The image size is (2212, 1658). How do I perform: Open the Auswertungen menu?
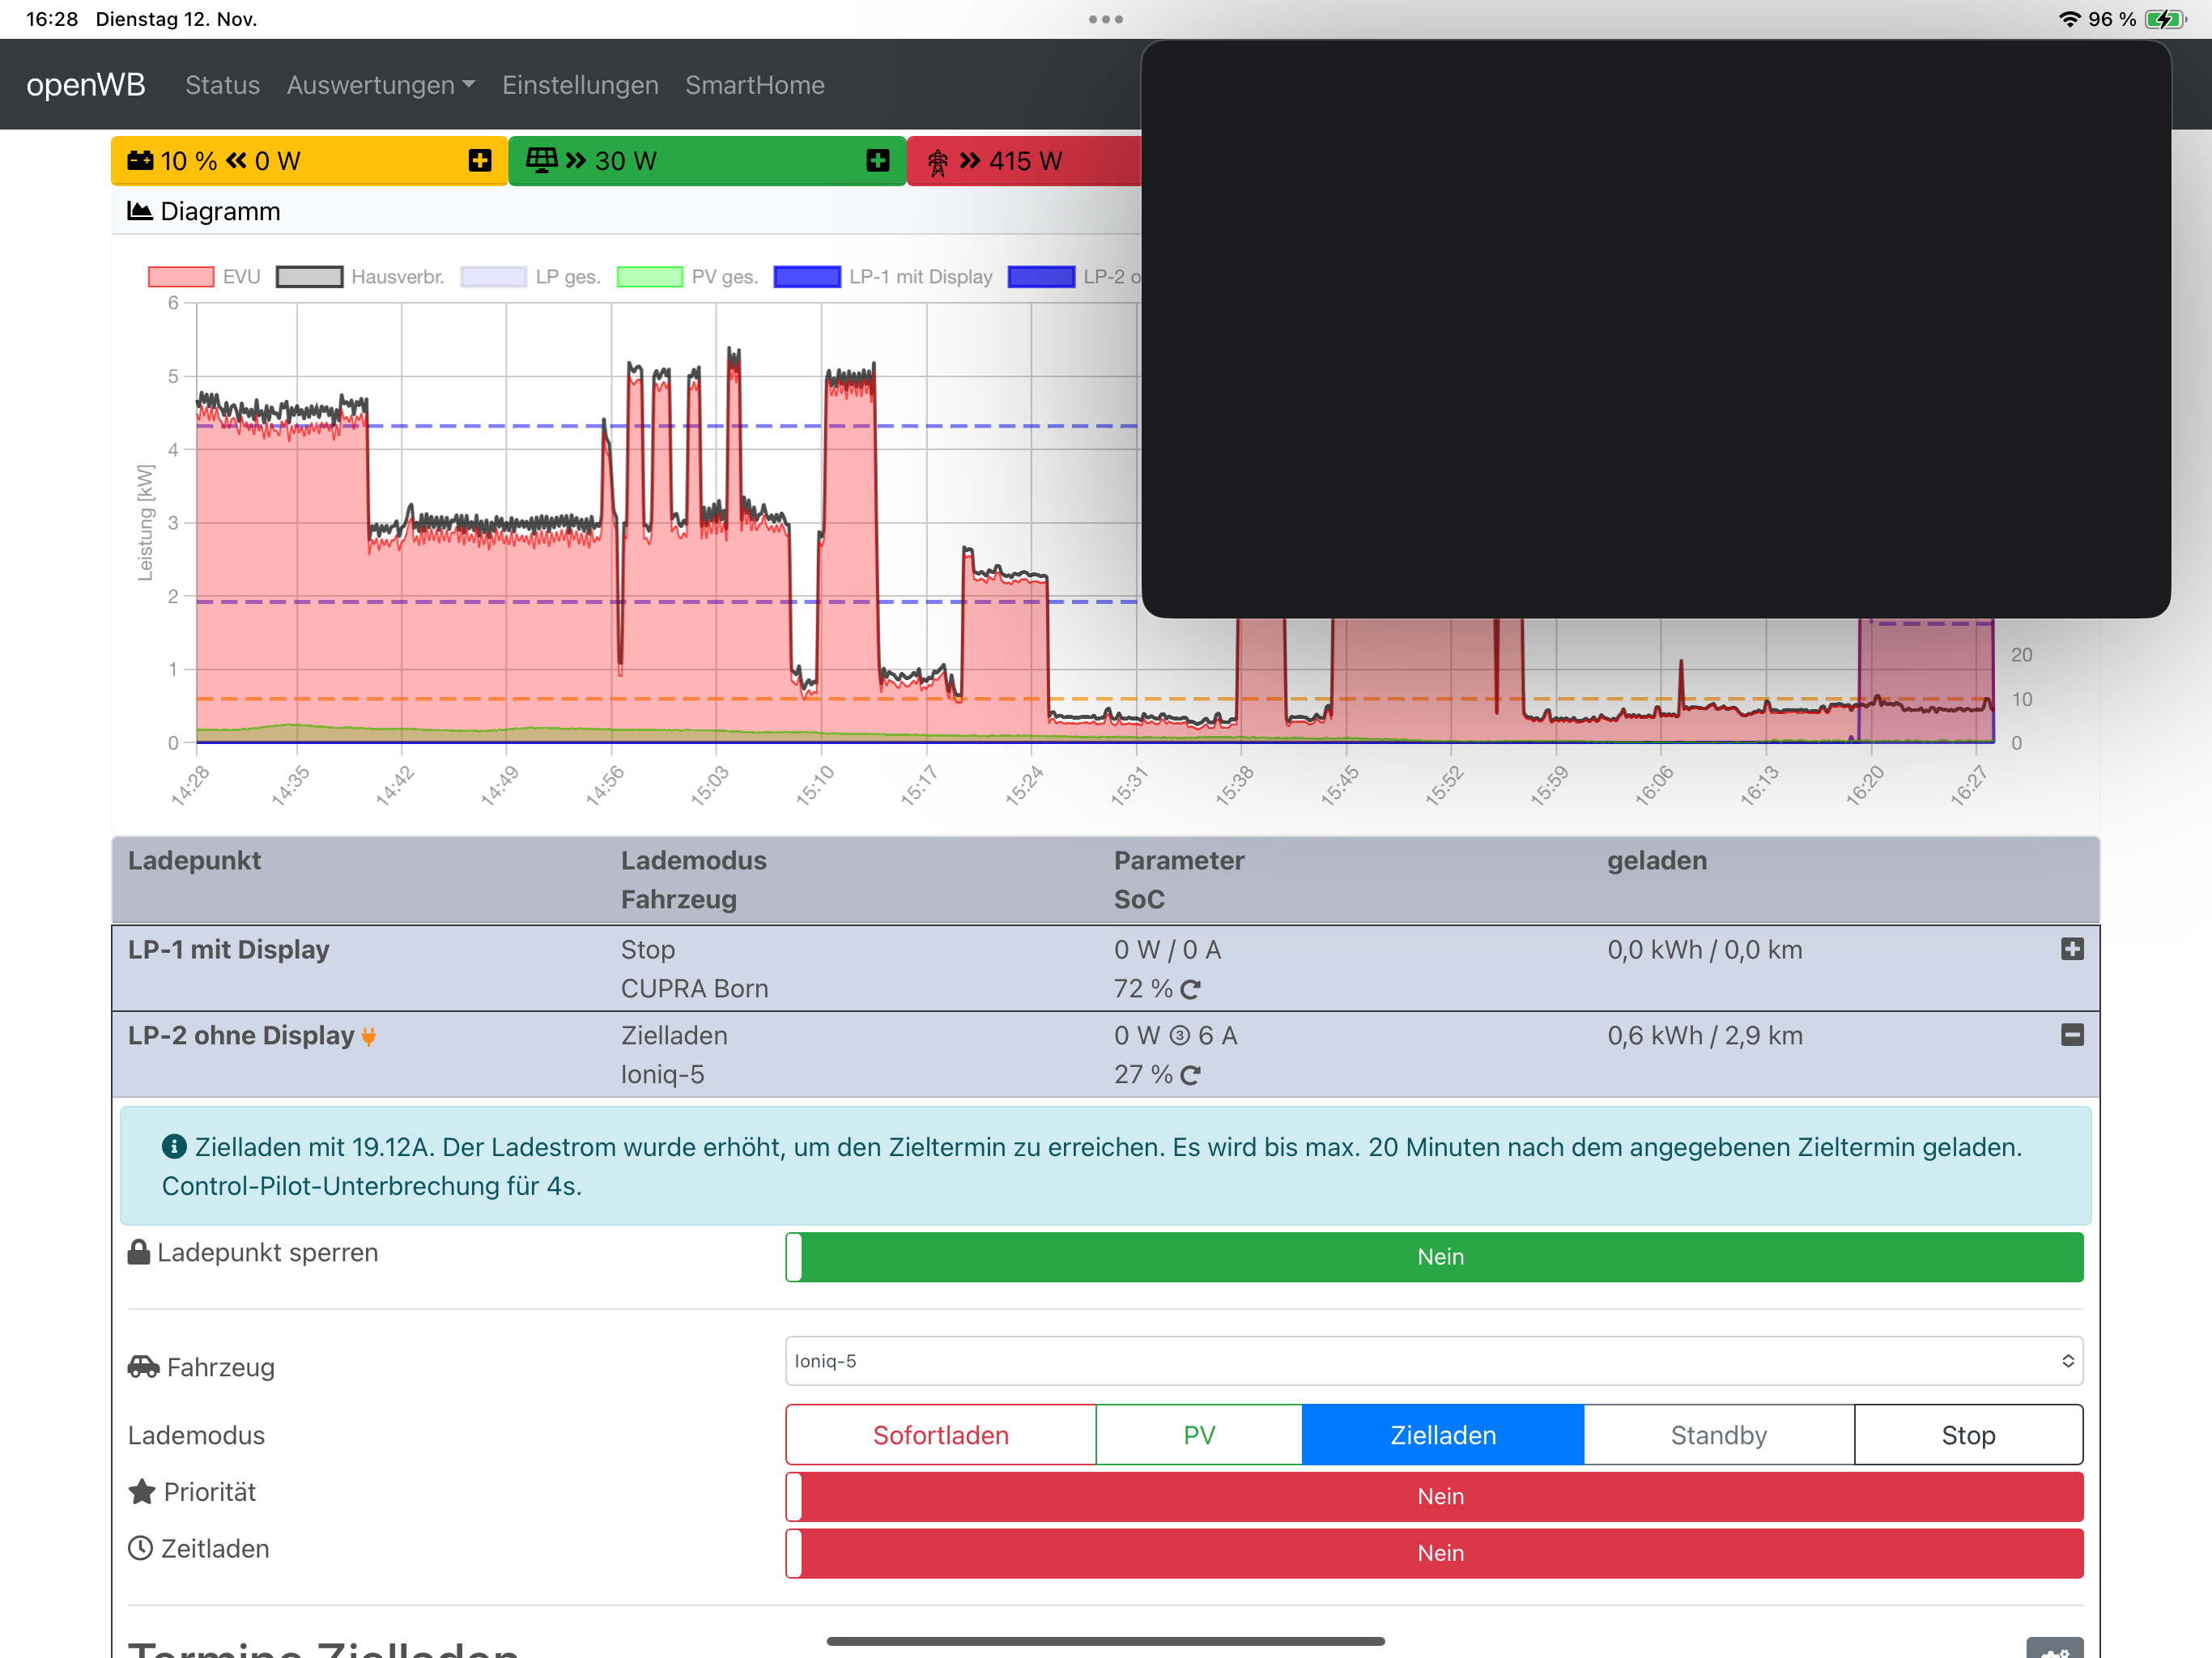[x=380, y=85]
